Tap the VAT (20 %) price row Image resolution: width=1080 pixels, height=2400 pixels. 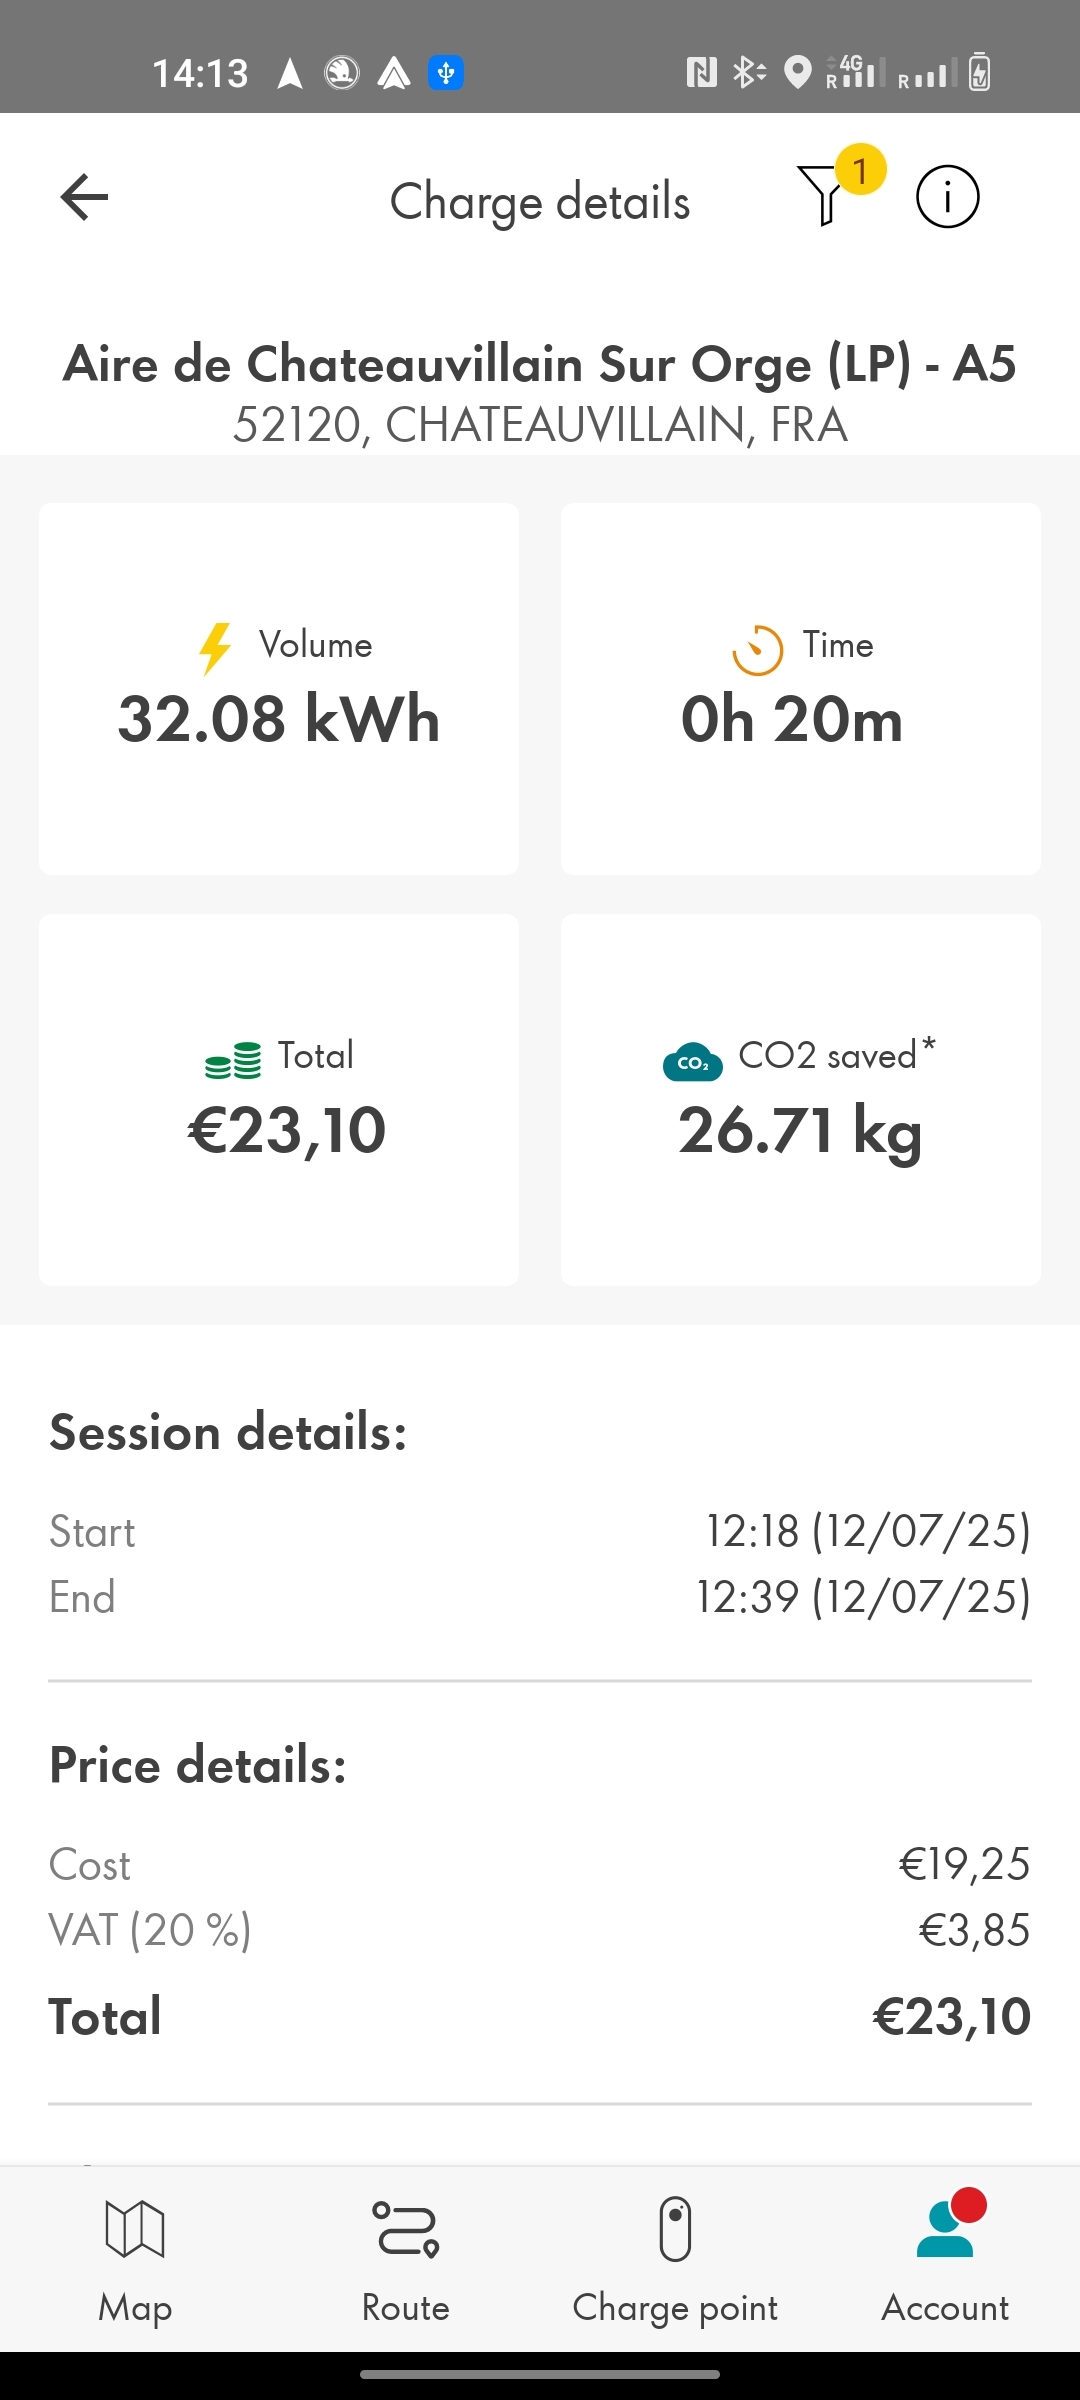pyautogui.click(x=540, y=1930)
